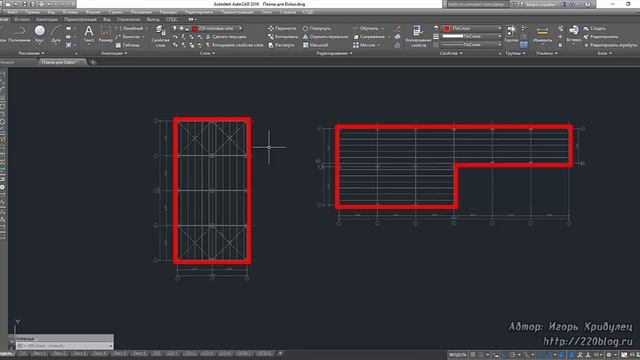
Task: Expand the Свойства panel
Action: (x=451, y=53)
